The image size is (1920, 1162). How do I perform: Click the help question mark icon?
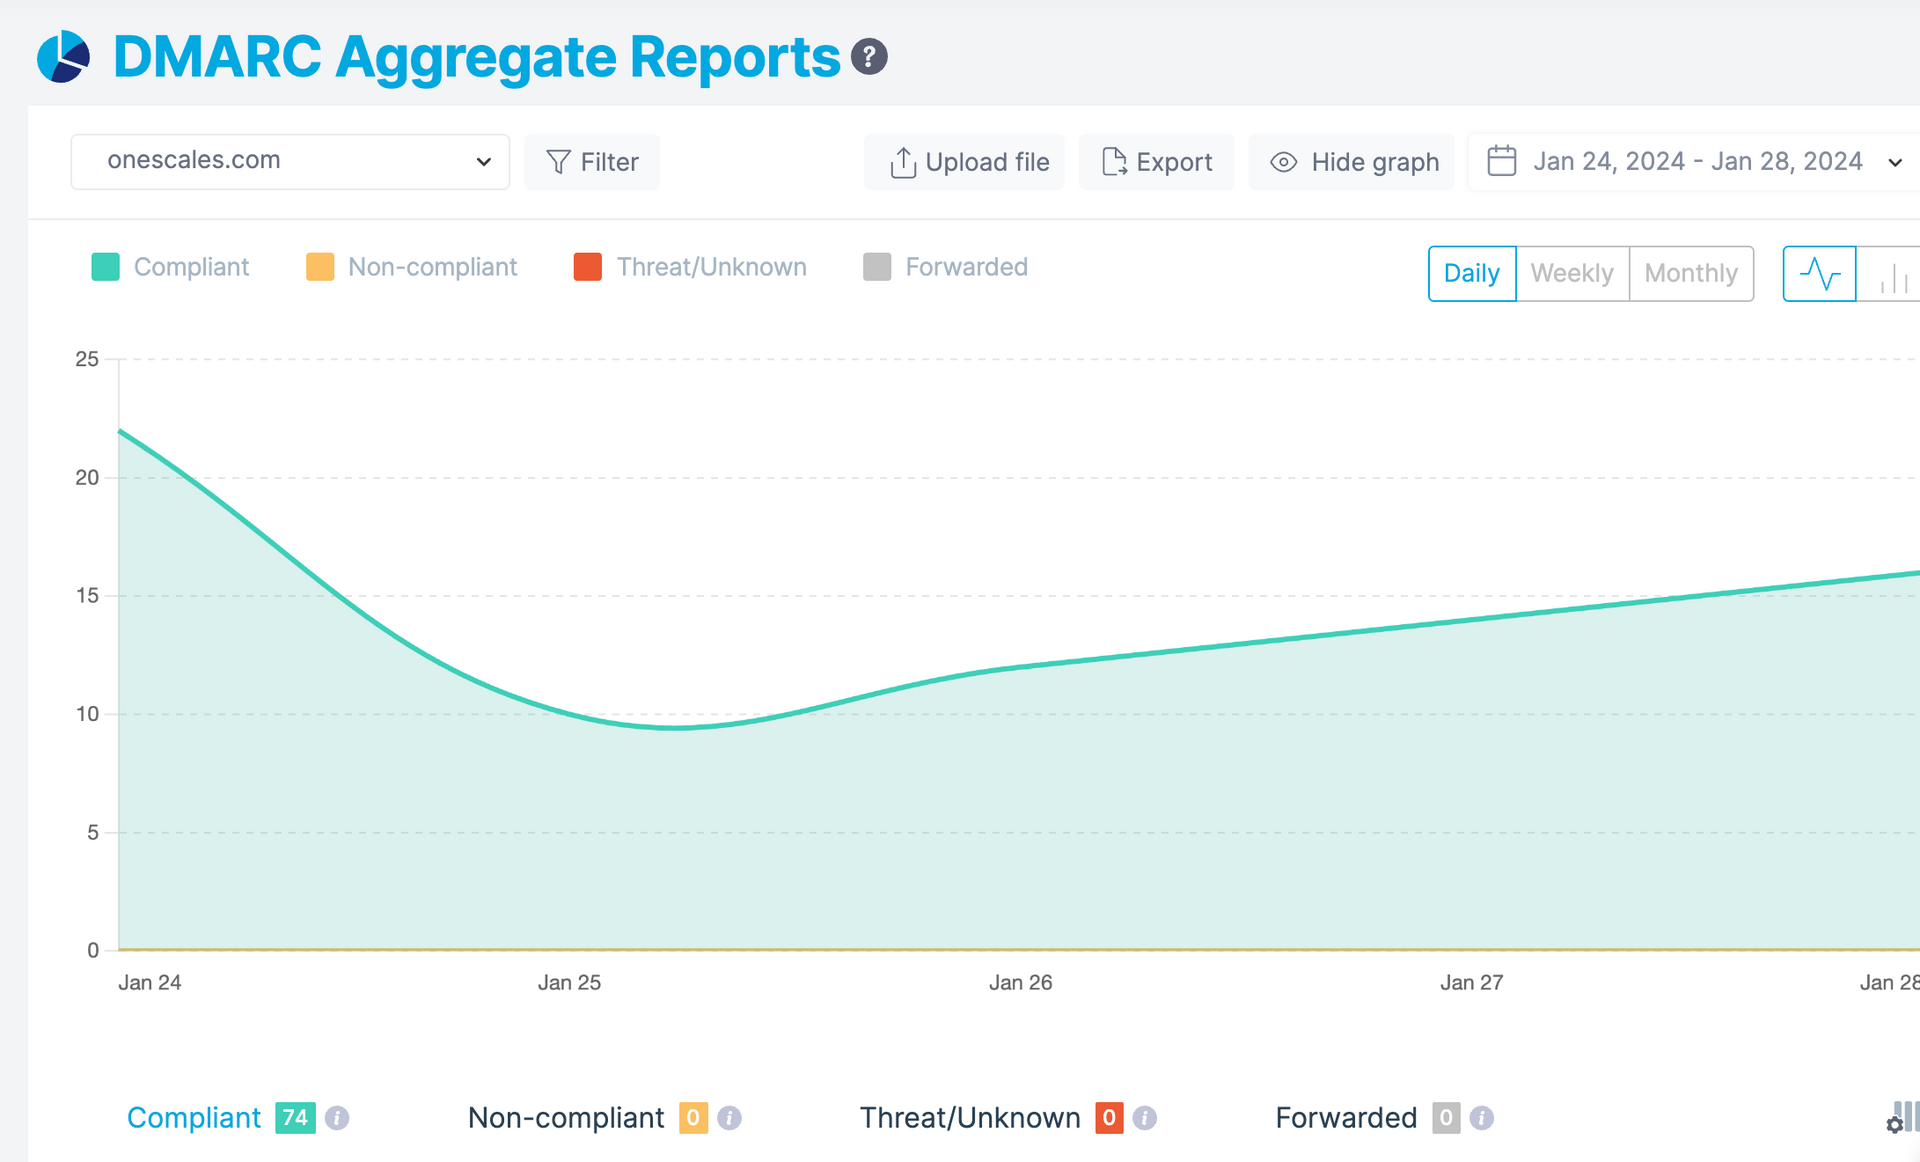click(869, 57)
